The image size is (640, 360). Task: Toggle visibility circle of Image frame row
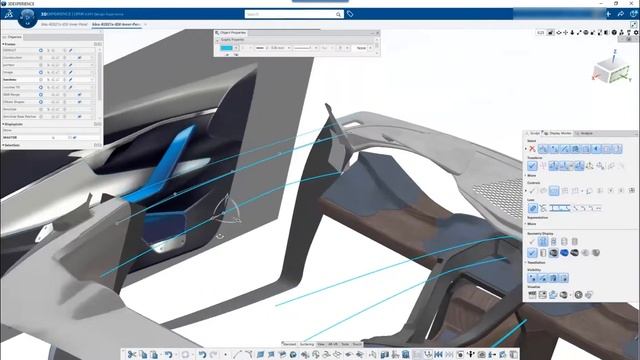pos(41,72)
